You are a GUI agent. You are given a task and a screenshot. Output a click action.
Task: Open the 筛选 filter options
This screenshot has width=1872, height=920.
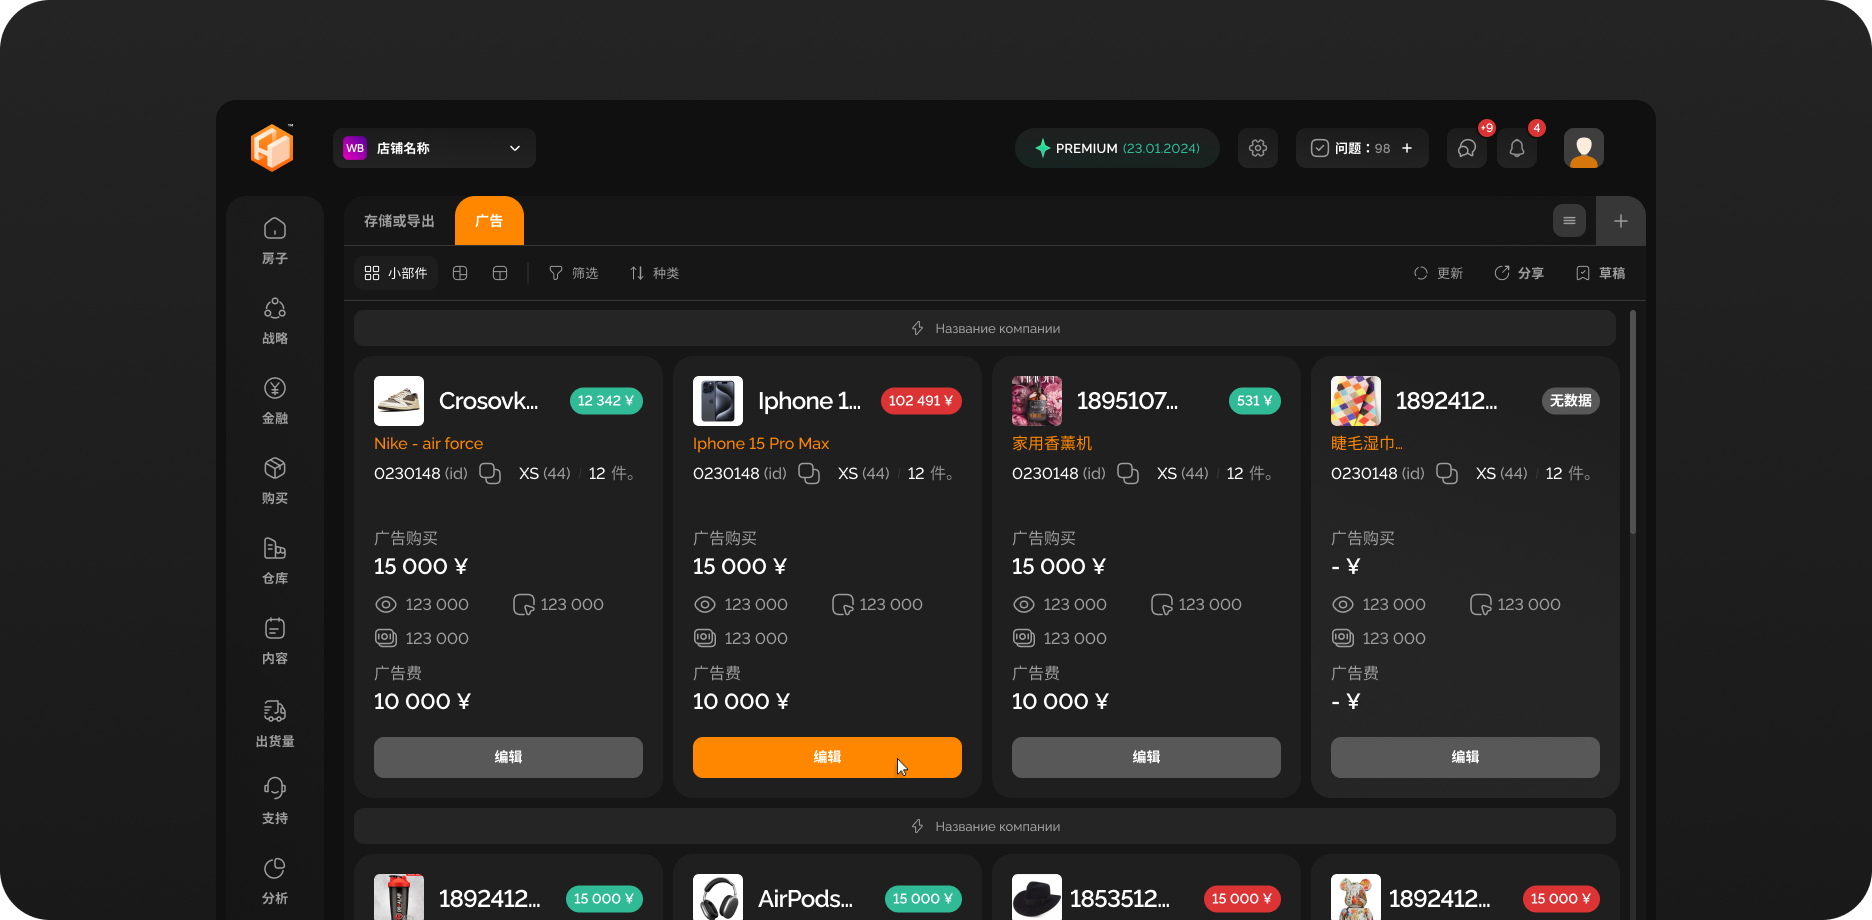point(573,273)
